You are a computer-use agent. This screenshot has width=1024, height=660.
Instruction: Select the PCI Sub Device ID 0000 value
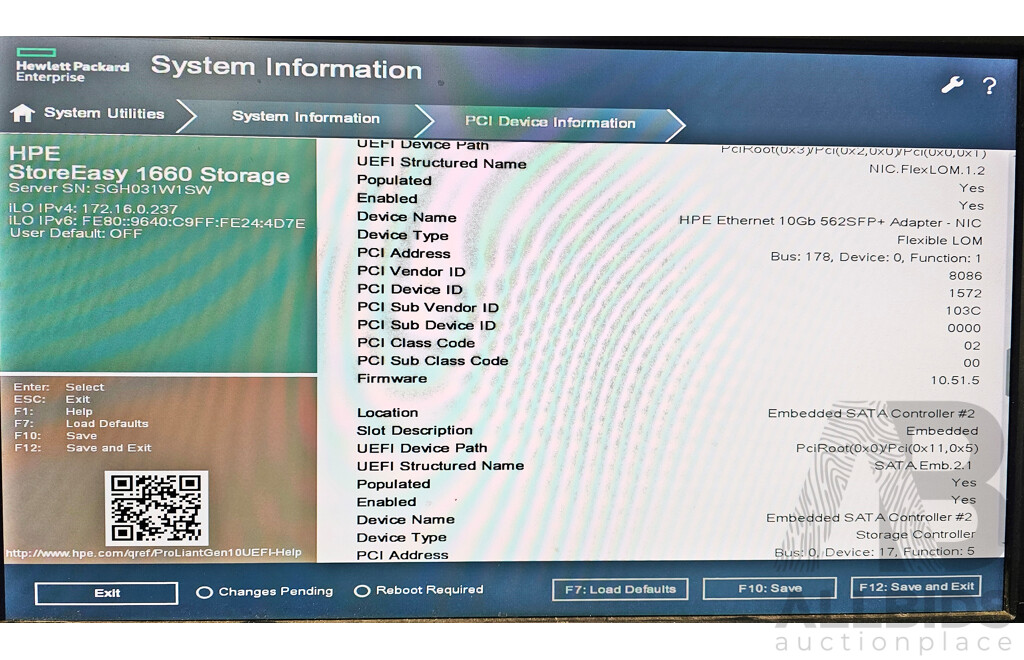pyautogui.click(x=964, y=328)
